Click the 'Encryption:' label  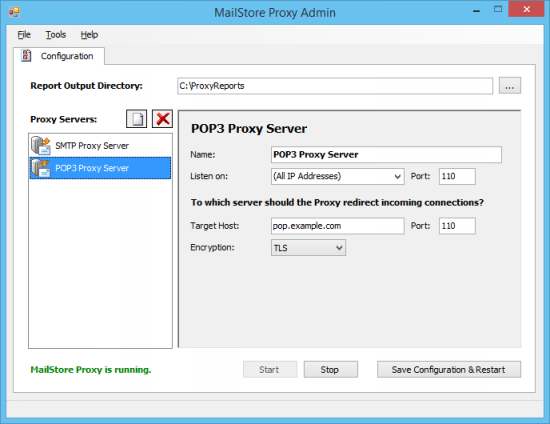212,248
